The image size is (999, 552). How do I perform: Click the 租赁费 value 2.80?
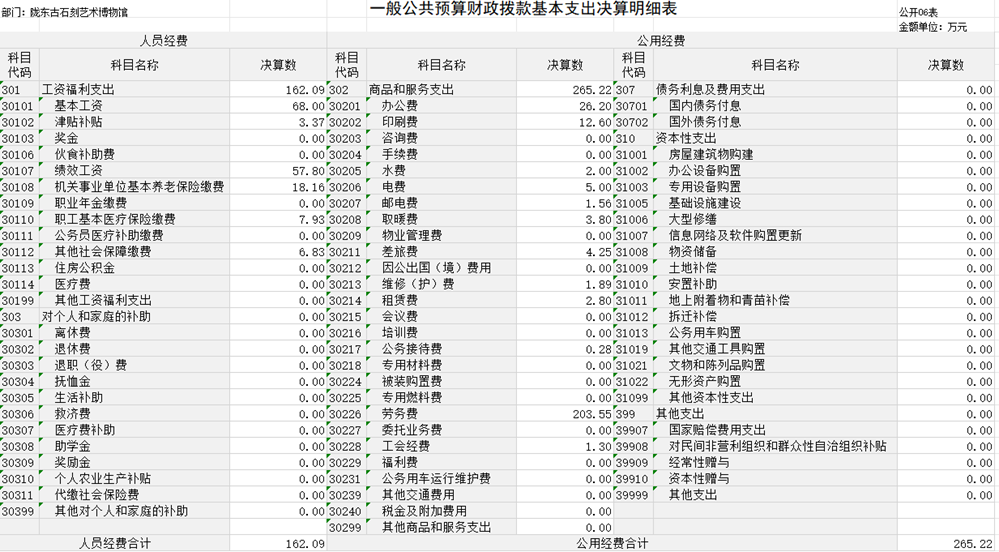point(564,301)
